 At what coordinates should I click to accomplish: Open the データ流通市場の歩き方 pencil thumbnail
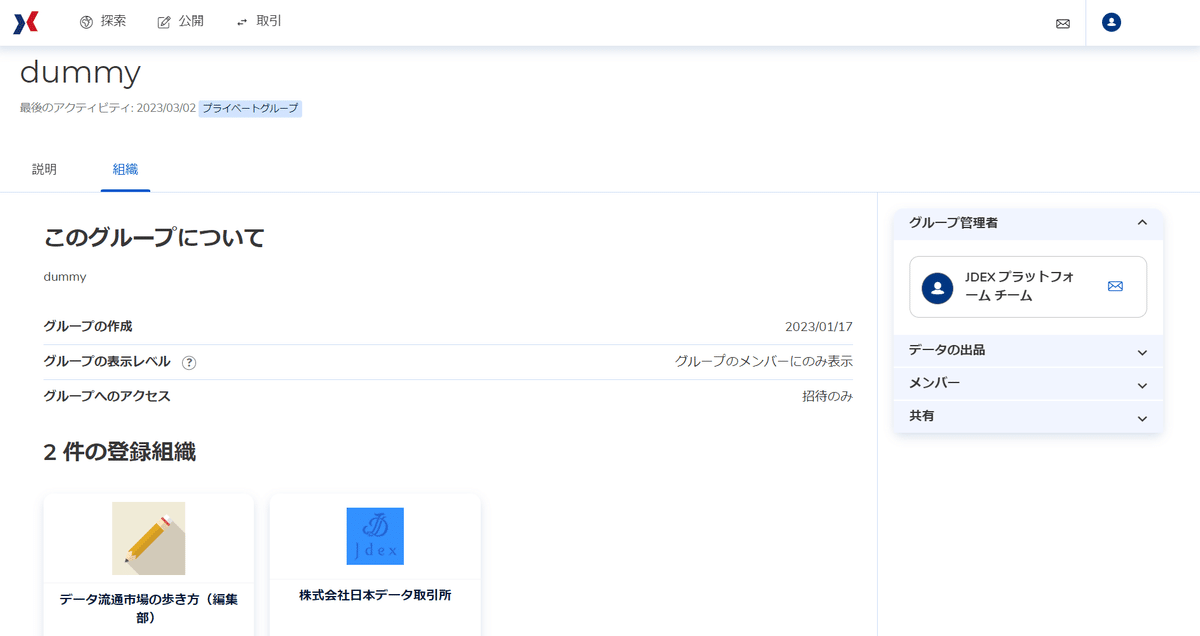(x=148, y=538)
